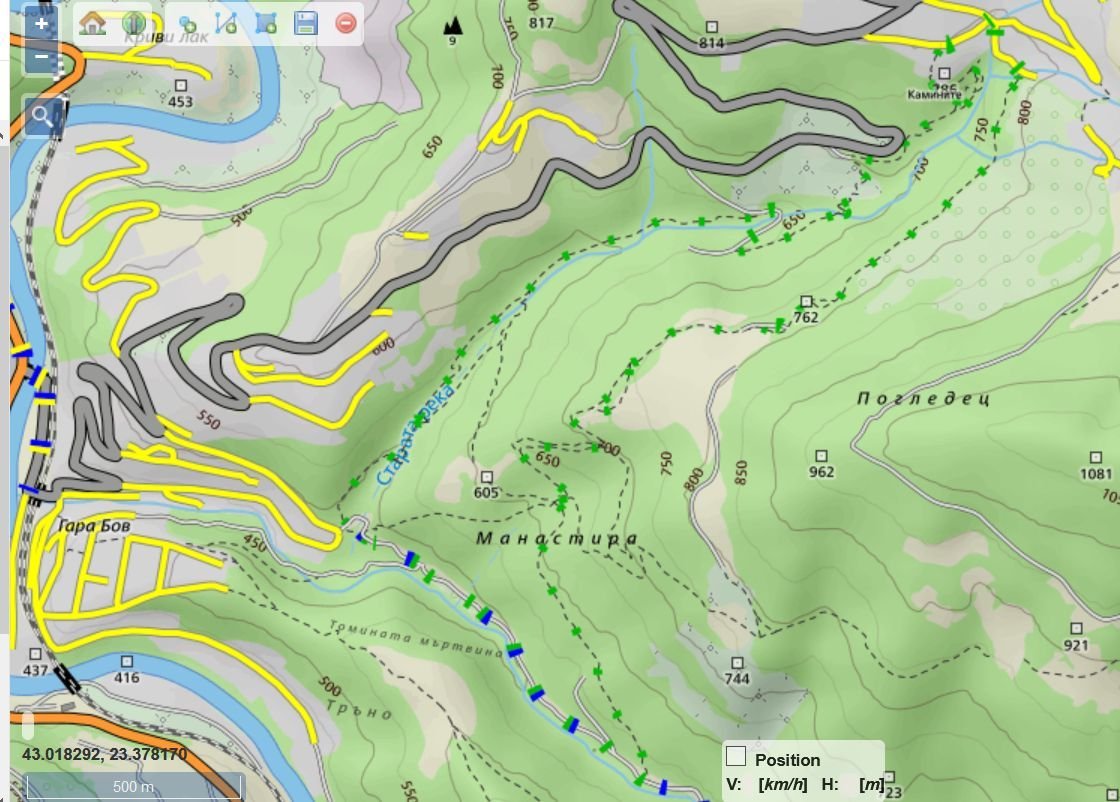
Task: Click the 962 elevation point marker
Action: 821,456
